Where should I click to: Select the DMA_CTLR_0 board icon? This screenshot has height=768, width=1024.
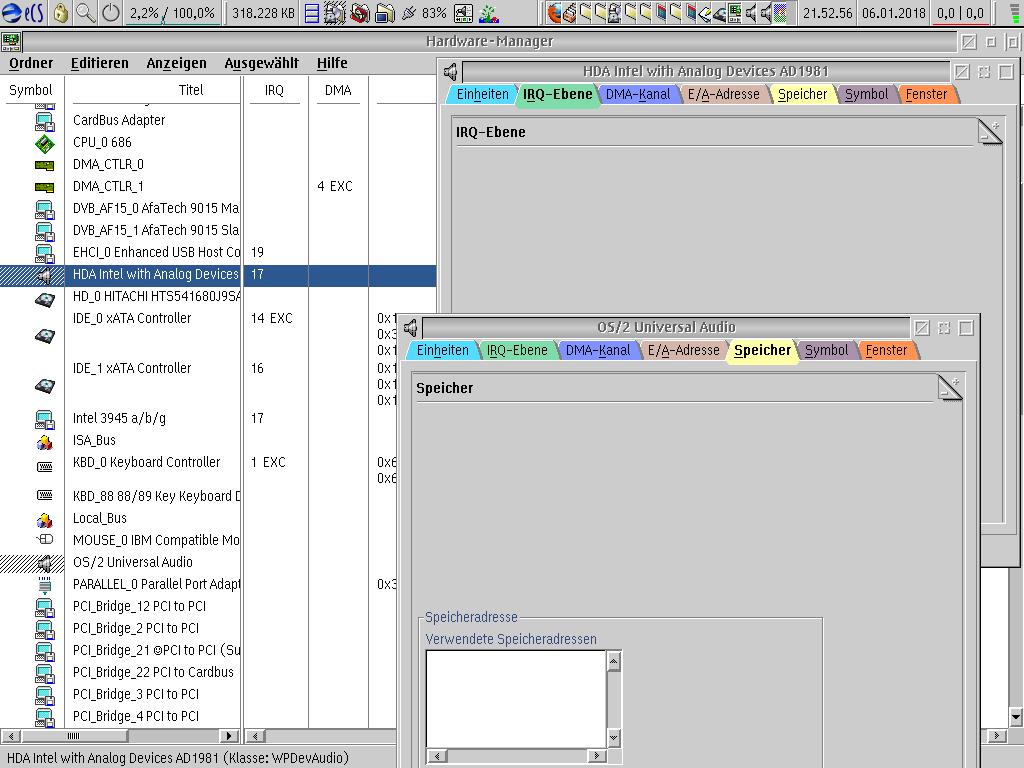coord(44,165)
